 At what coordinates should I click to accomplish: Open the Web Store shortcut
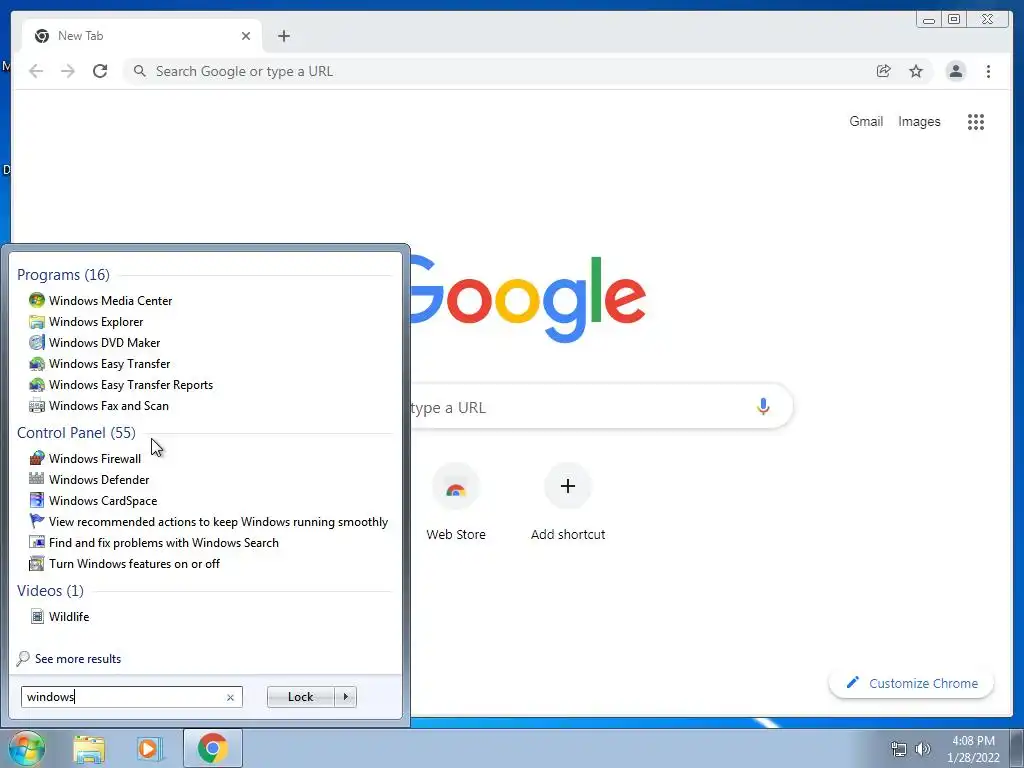pos(456,503)
